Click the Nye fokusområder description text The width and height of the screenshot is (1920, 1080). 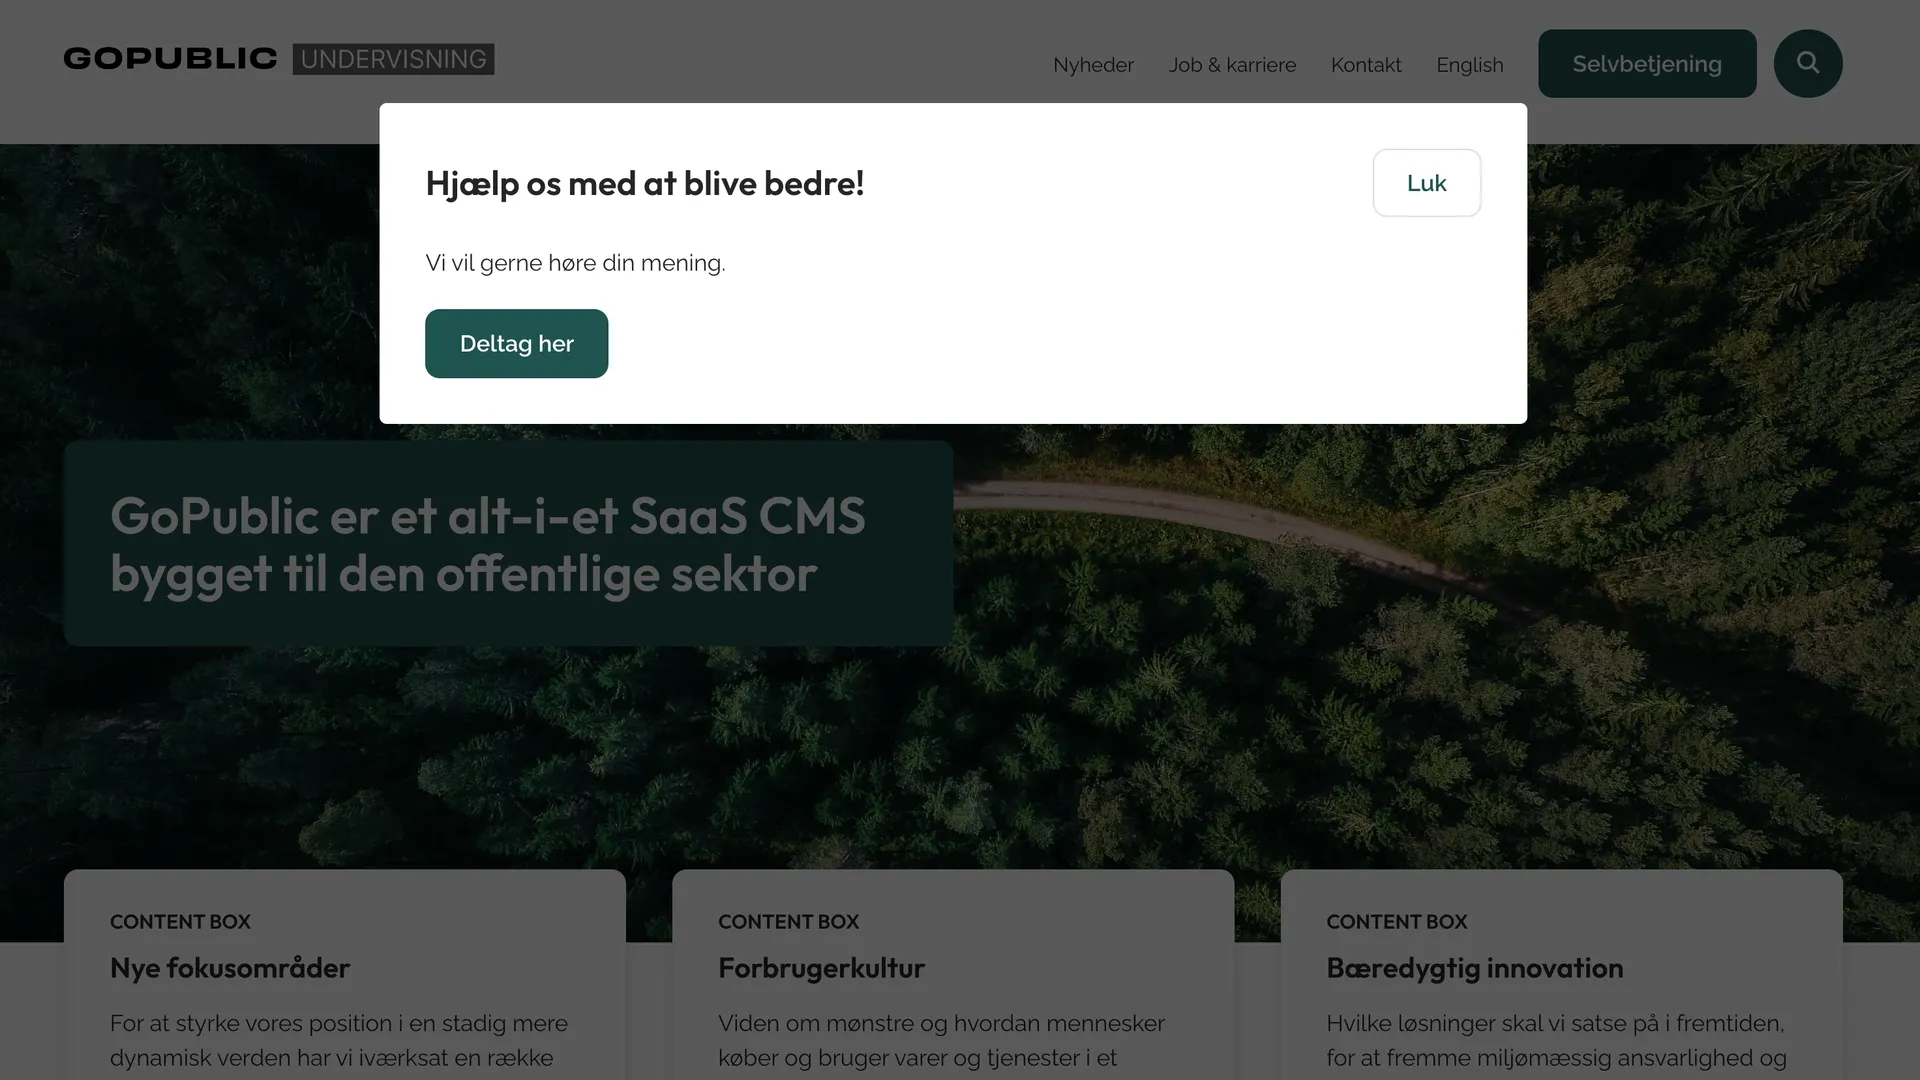339,1040
